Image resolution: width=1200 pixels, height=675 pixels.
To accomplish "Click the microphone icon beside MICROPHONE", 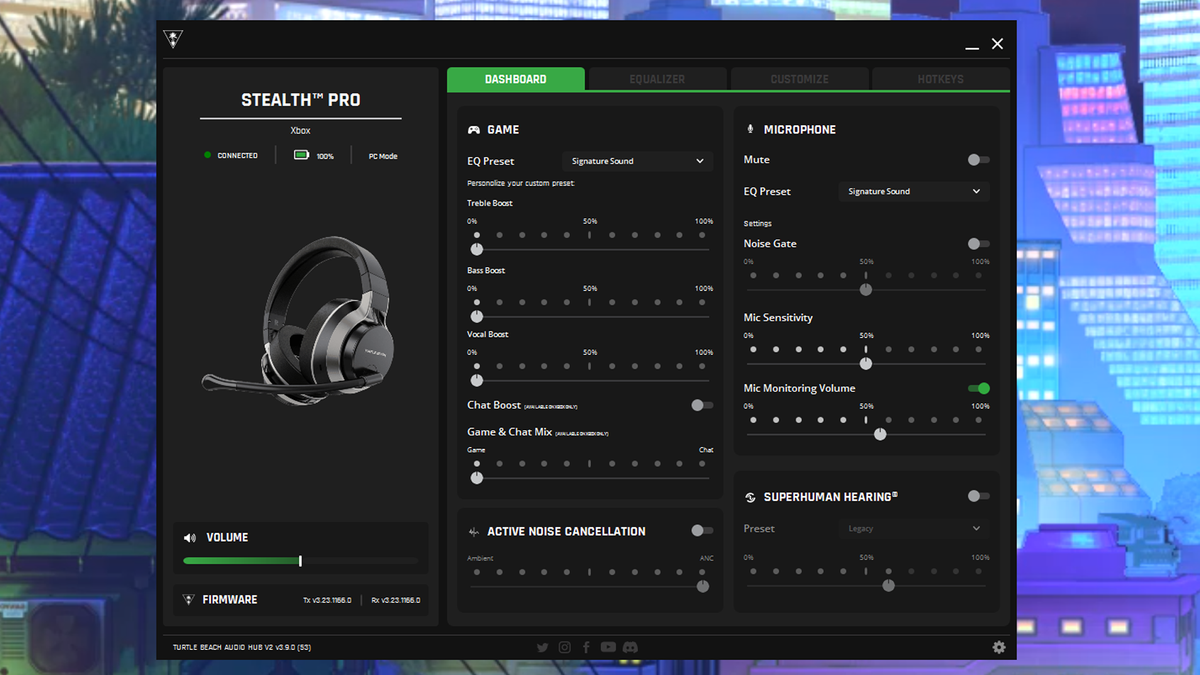I will pos(750,129).
